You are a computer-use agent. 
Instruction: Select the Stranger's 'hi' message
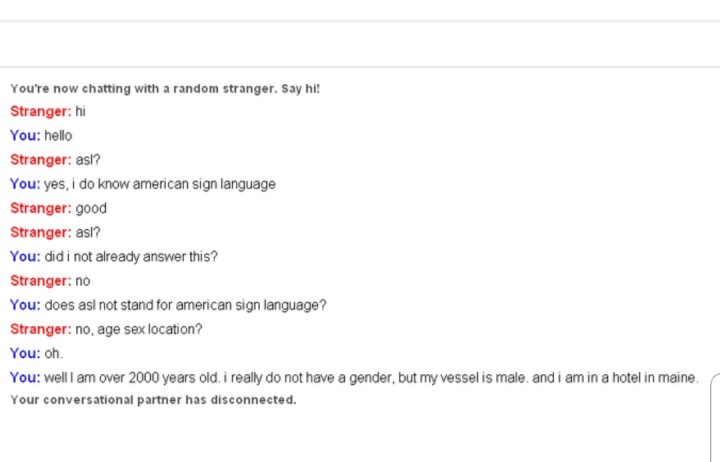(80, 112)
